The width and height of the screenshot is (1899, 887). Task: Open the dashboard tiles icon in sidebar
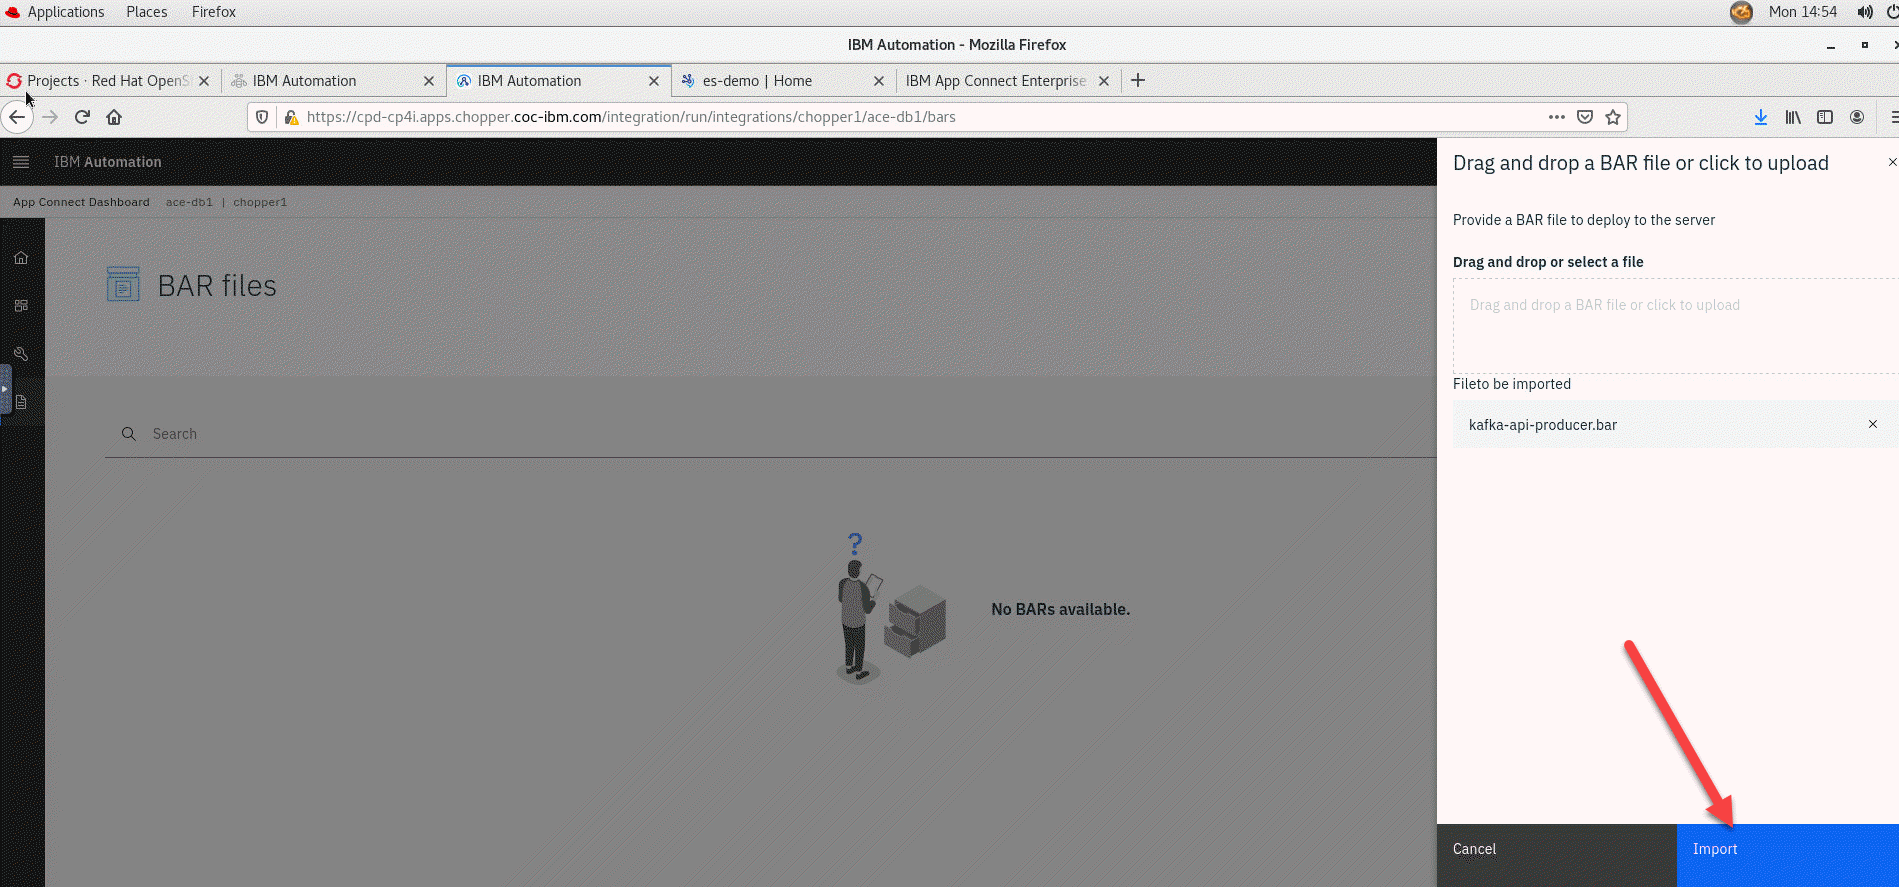21,306
